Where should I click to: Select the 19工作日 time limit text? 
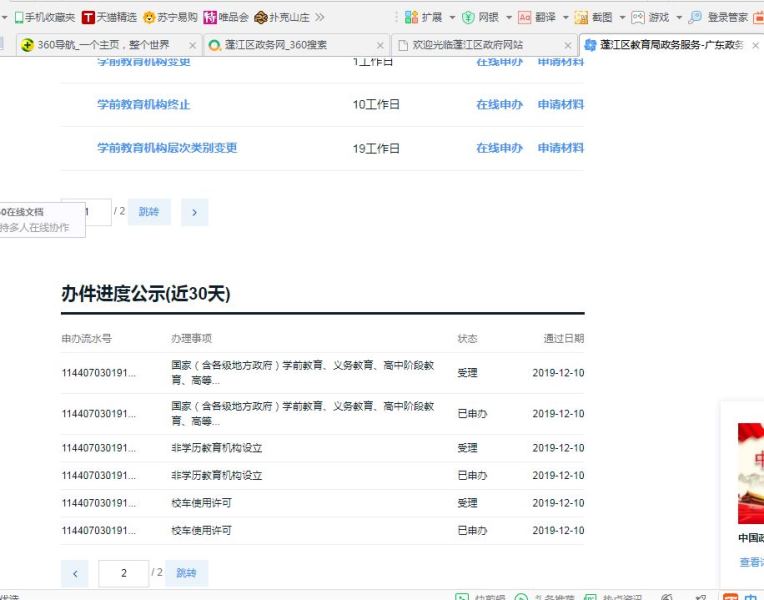tap(376, 148)
